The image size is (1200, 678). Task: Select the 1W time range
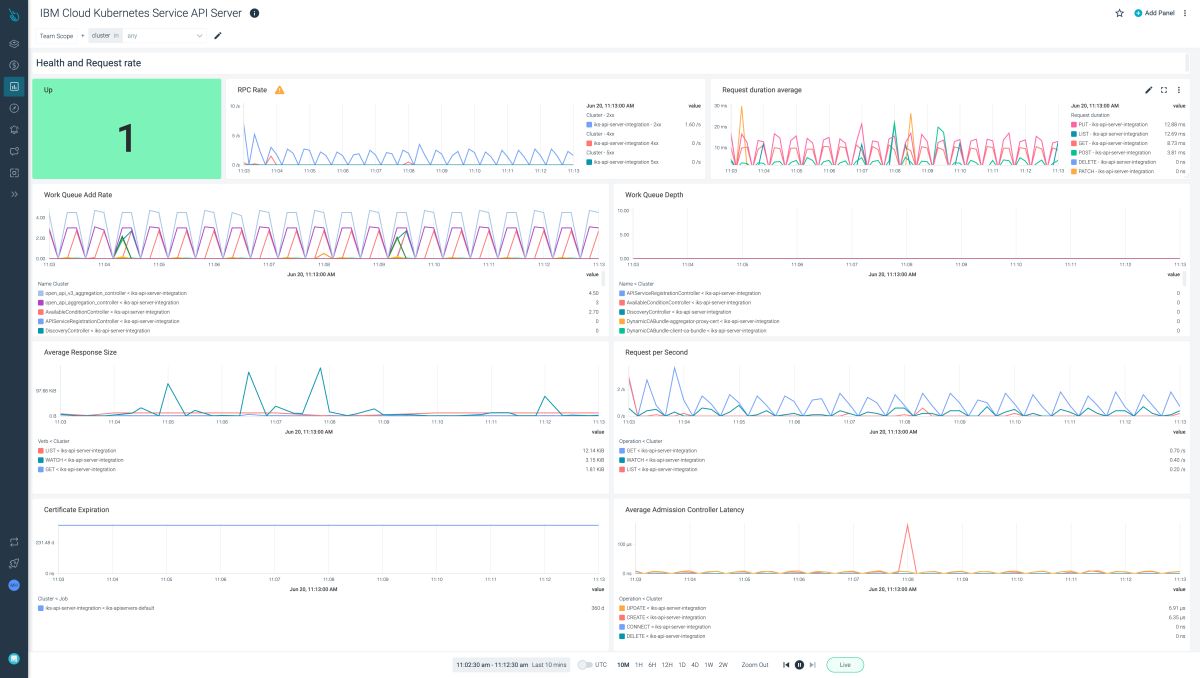point(709,664)
